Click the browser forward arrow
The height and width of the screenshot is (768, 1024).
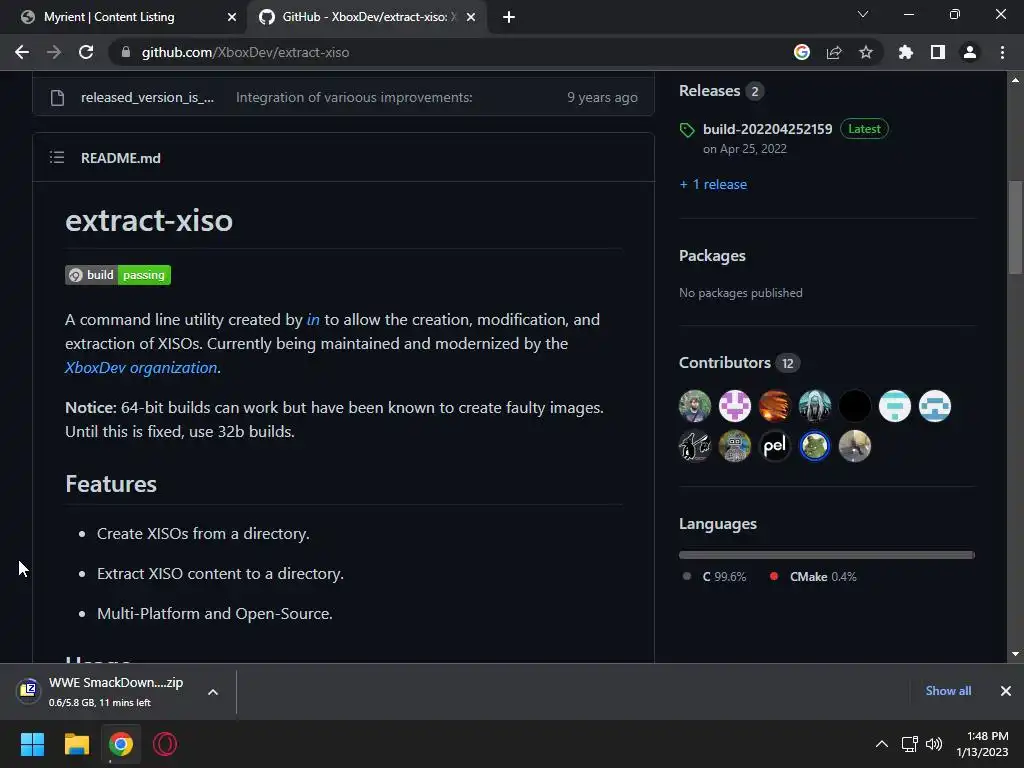pyautogui.click(x=54, y=52)
